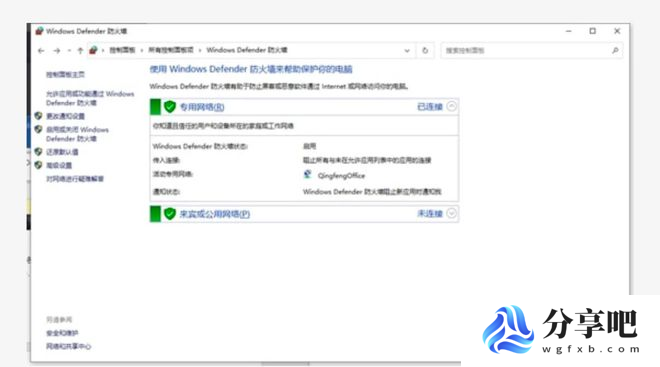The width and height of the screenshot is (660, 367).
Task: Open recent locations dropdown arrow
Action: tap(69, 51)
